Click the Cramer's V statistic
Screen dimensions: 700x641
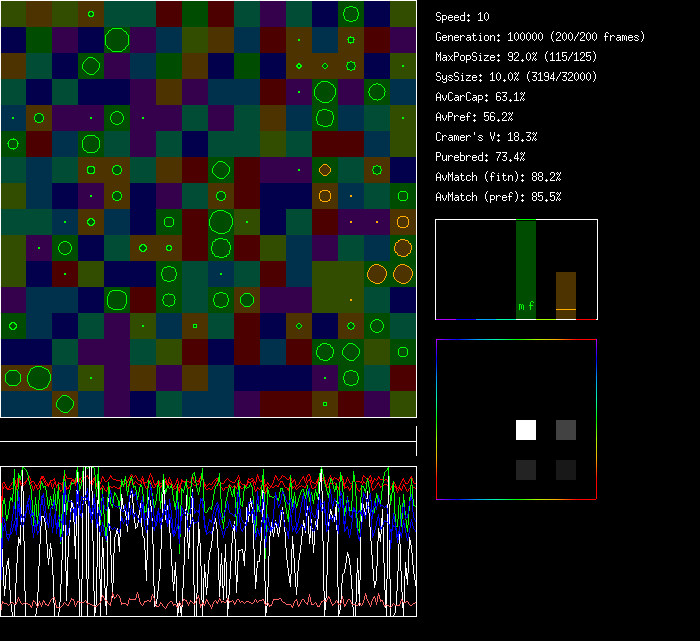pos(486,137)
